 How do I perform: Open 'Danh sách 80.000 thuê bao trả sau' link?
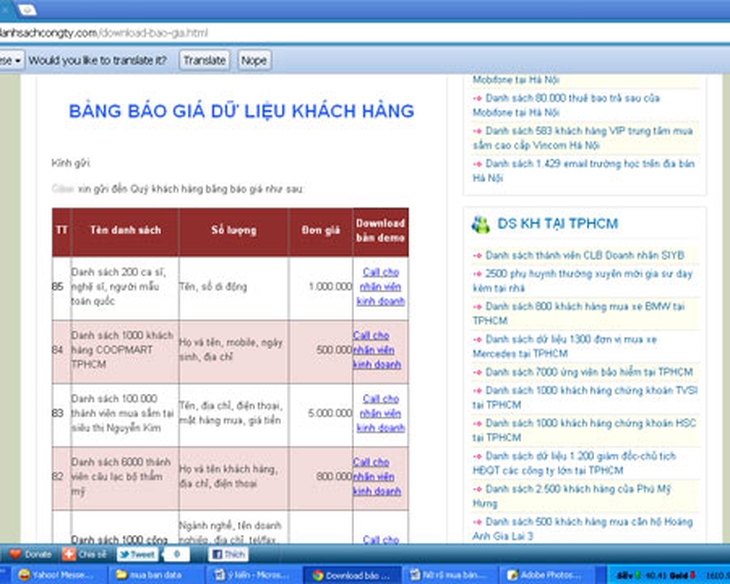click(567, 105)
